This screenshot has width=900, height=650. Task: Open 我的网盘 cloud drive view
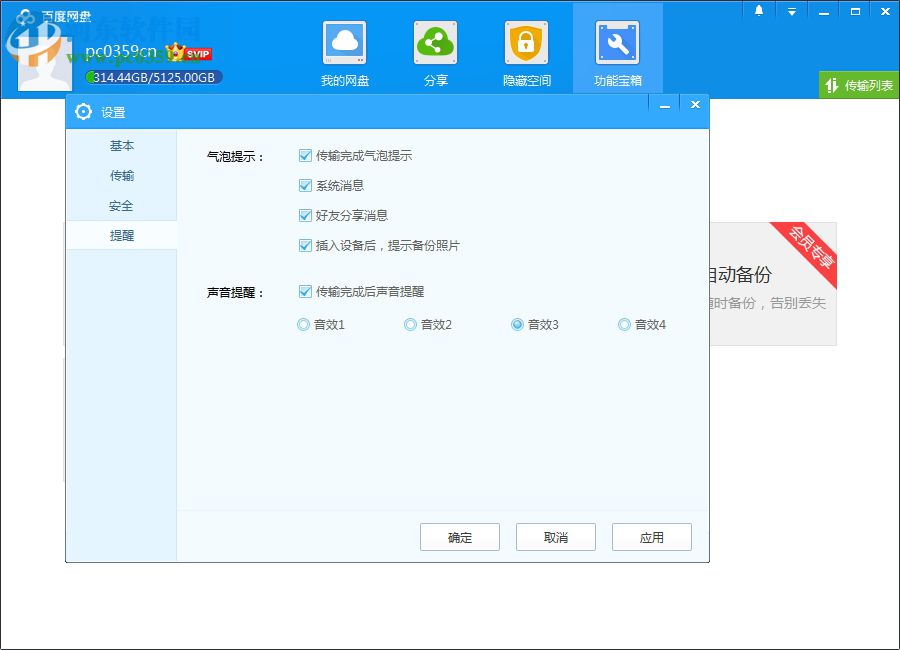click(x=345, y=50)
